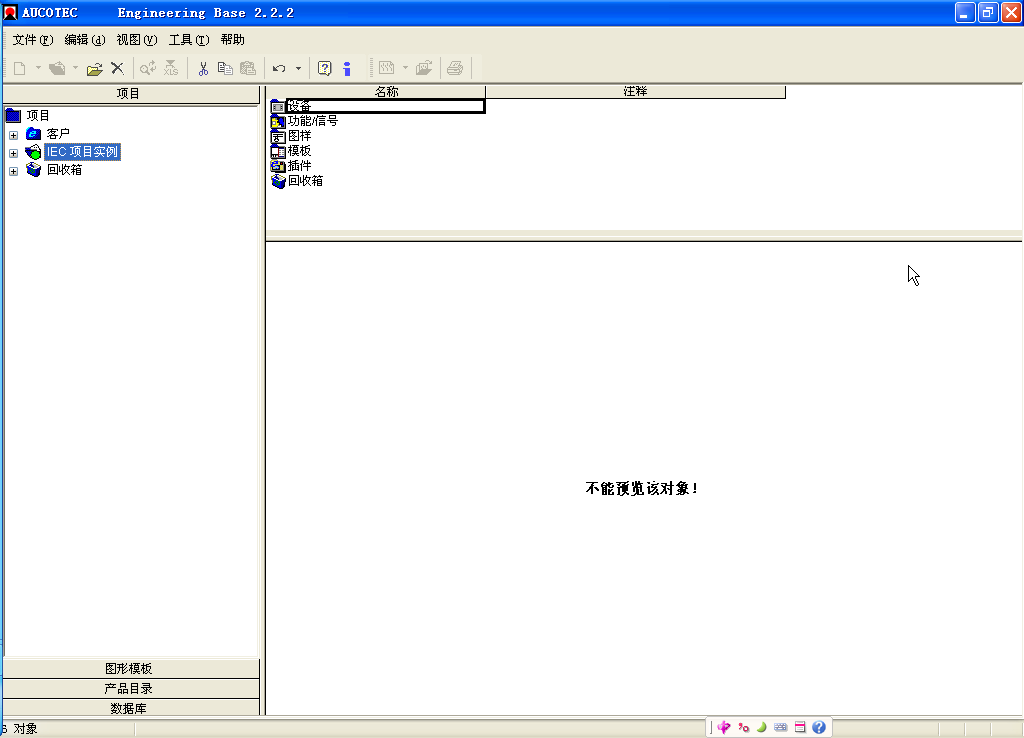The width and height of the screenshot is (1024, 738).
Task: Open the dropdown arrow beside the diagram sheet icon
Action: (405, 68)
